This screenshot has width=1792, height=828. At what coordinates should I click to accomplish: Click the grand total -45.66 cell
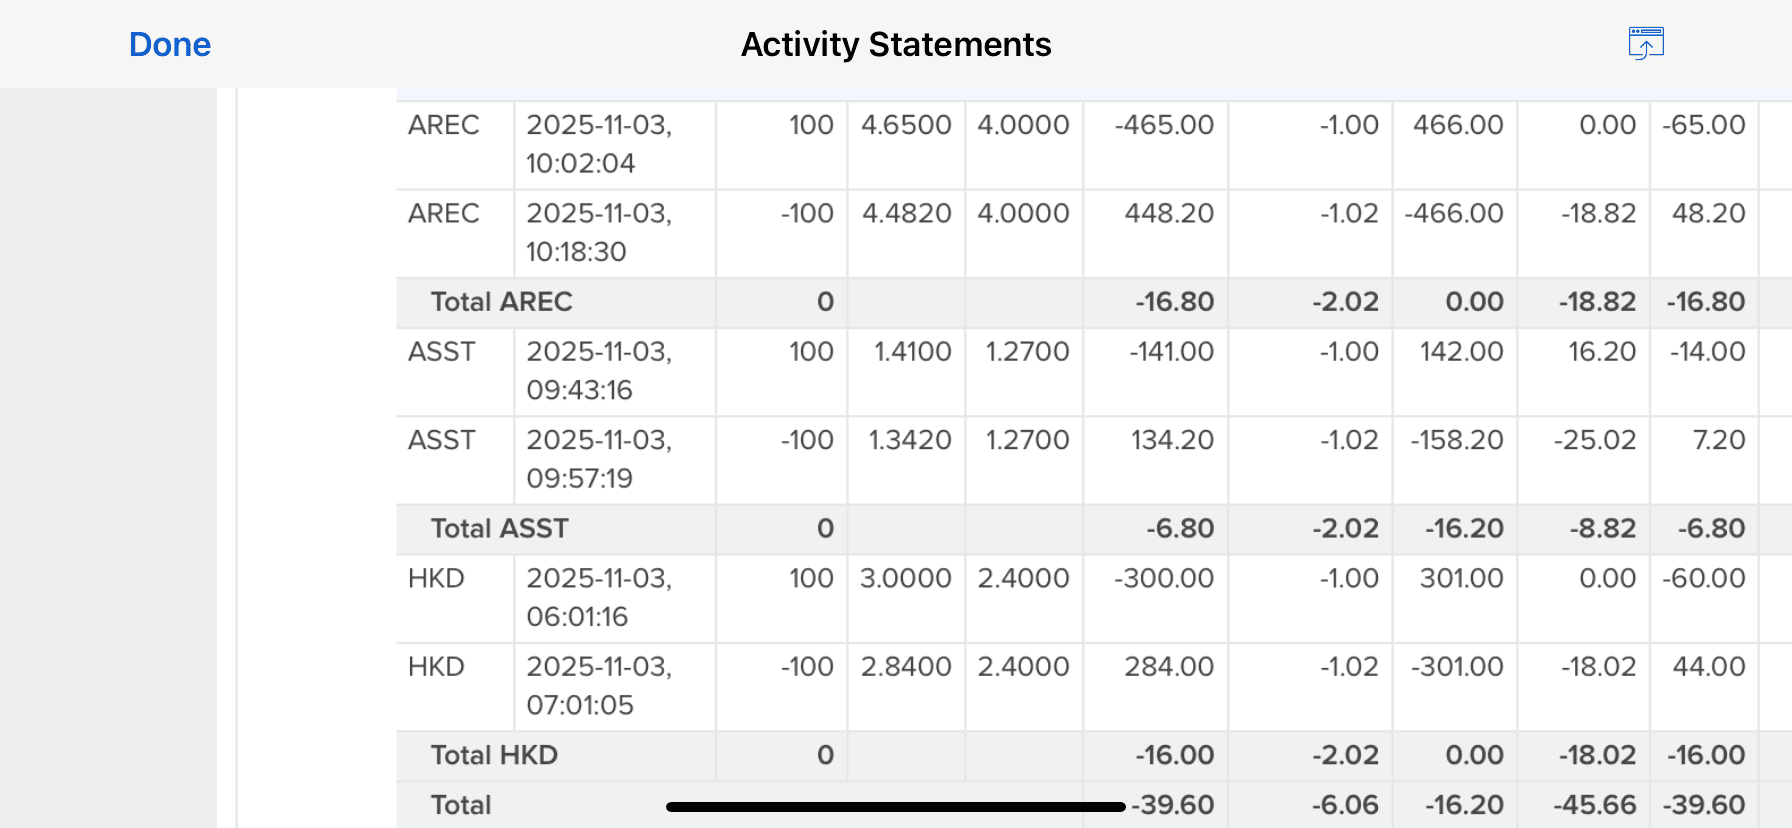click(x=1594, y=805)
